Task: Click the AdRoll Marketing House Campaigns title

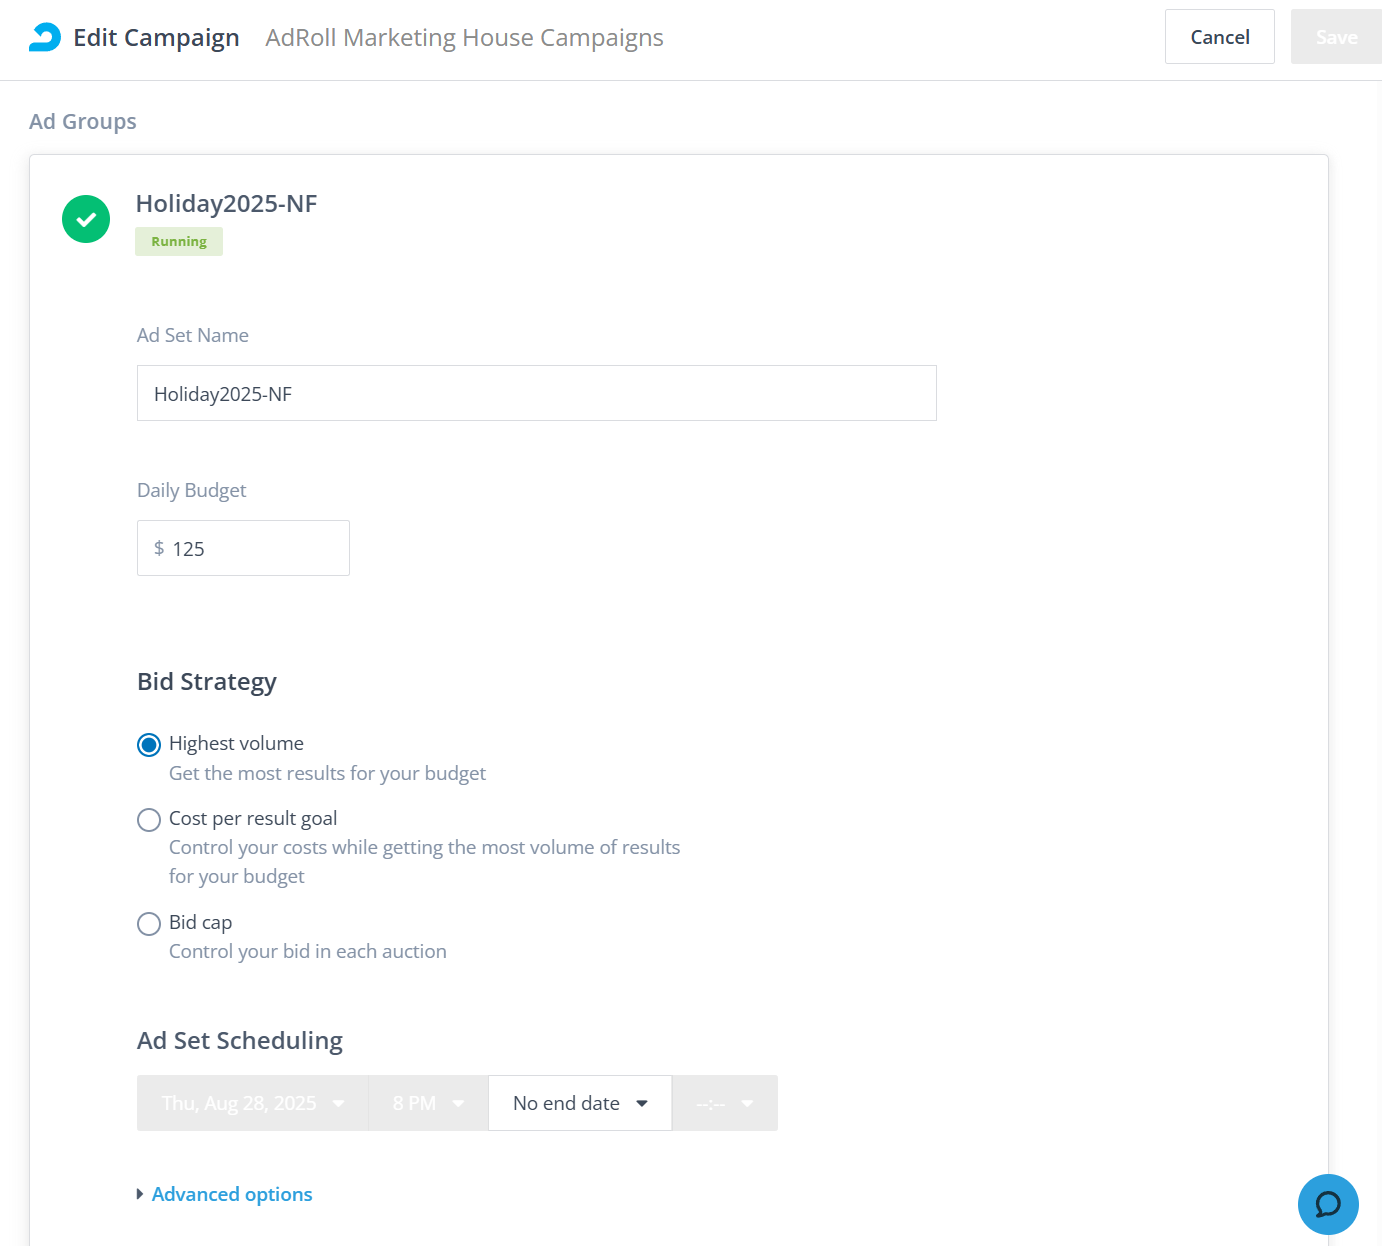Action: coord(464,38)
